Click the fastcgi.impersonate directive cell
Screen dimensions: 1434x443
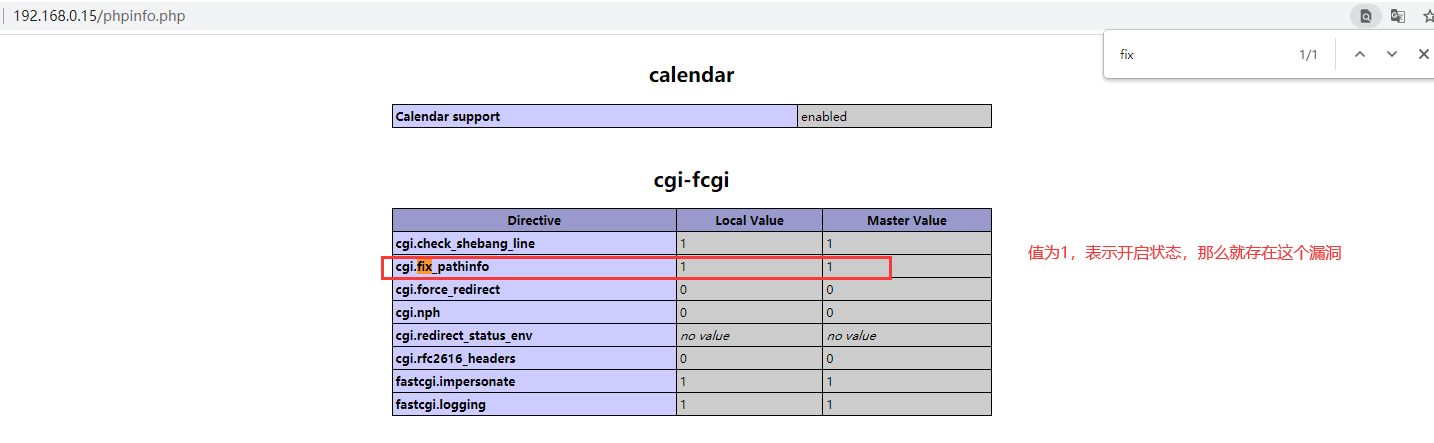pyautogui.click(x=455, y=381)
